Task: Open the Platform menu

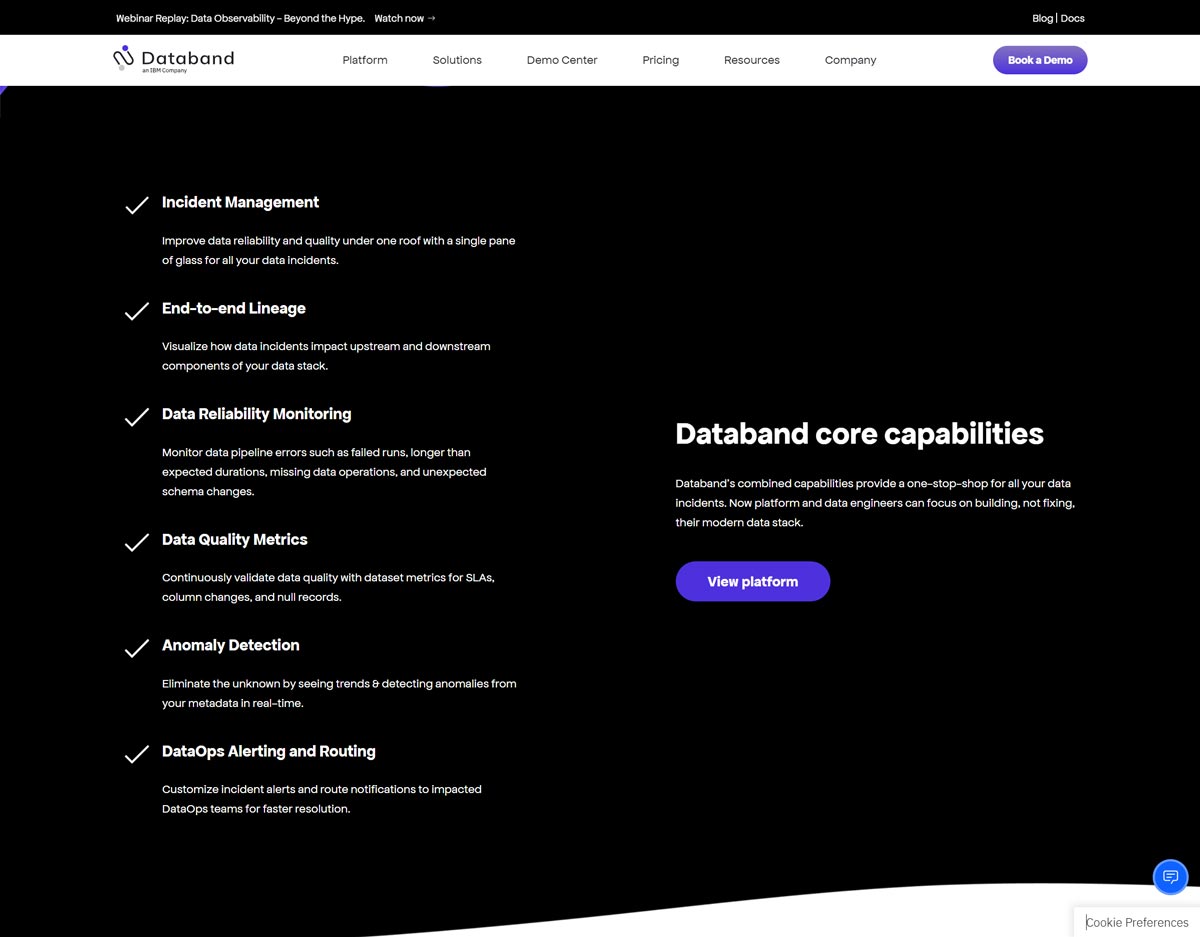Action: [x=365, y=60]
